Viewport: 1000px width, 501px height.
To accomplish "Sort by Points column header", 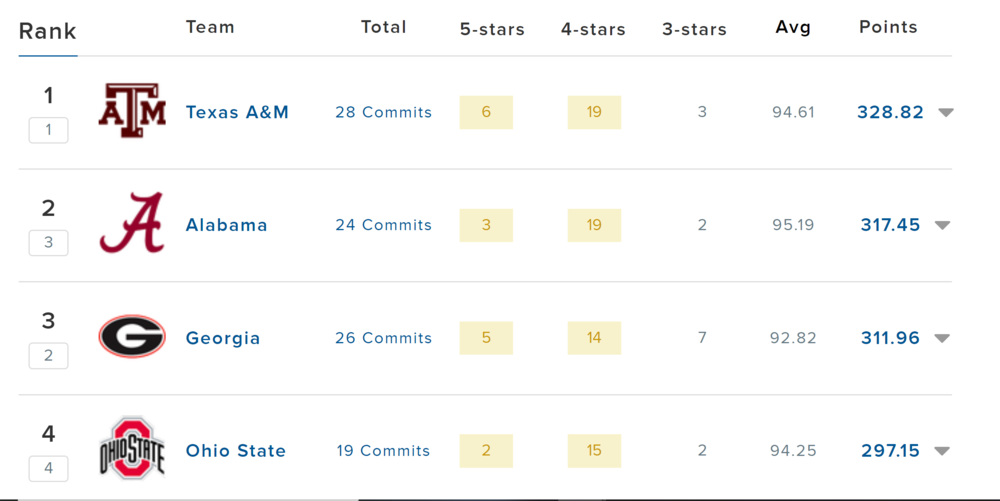I will tap(888, 28).
